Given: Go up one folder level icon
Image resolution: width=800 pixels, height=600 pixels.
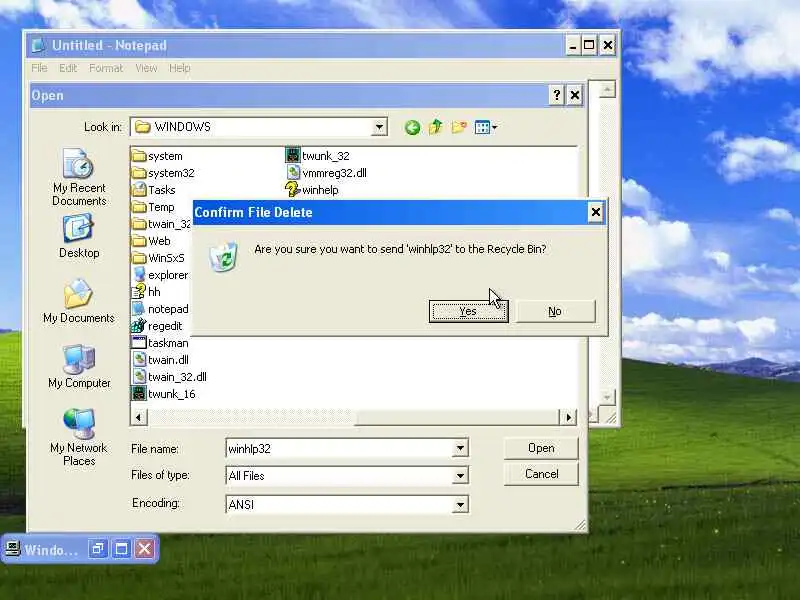Looking at the screenshot, I should click(x=436, y=127).
